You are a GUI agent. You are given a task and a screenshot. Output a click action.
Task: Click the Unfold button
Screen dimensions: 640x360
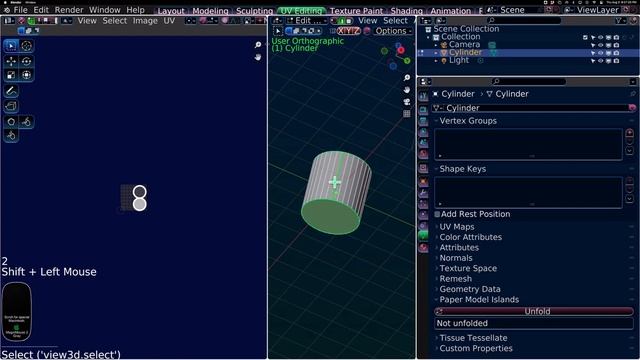click(x=534, y=311)
